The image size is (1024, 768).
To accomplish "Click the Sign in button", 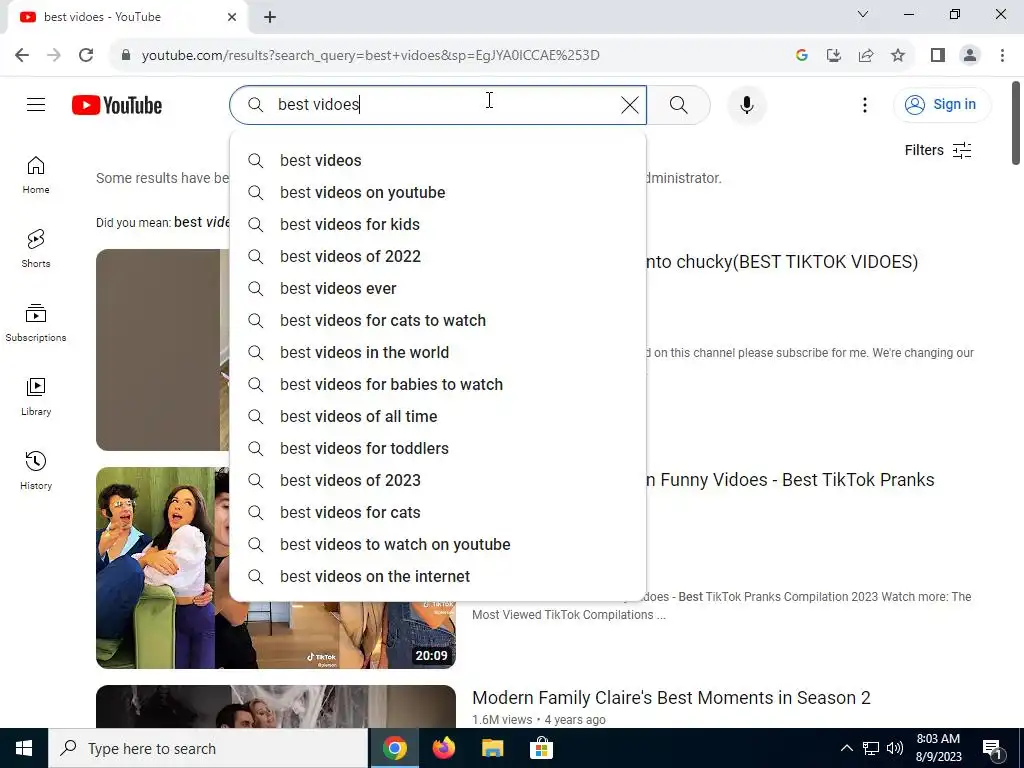I will coord(942,104).
